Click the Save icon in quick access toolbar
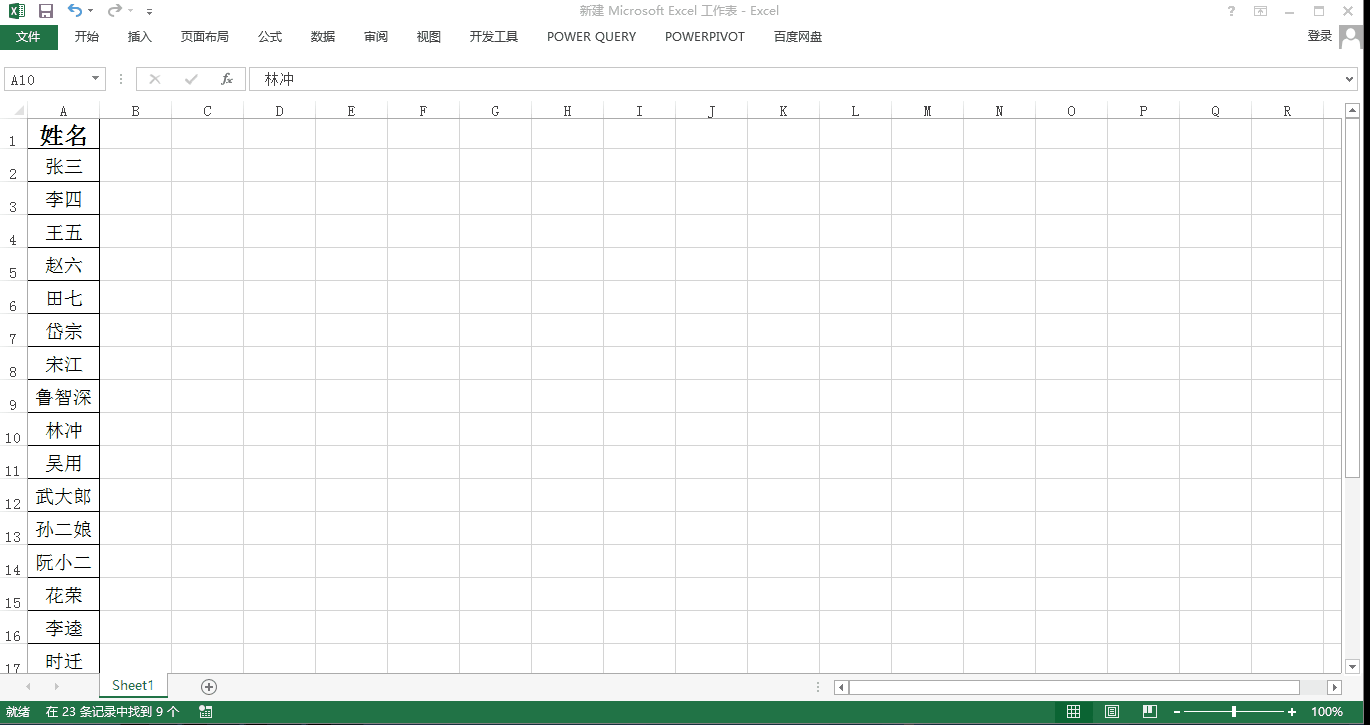Viewport: 1370px width, 725px height. [x=46, y=11]
